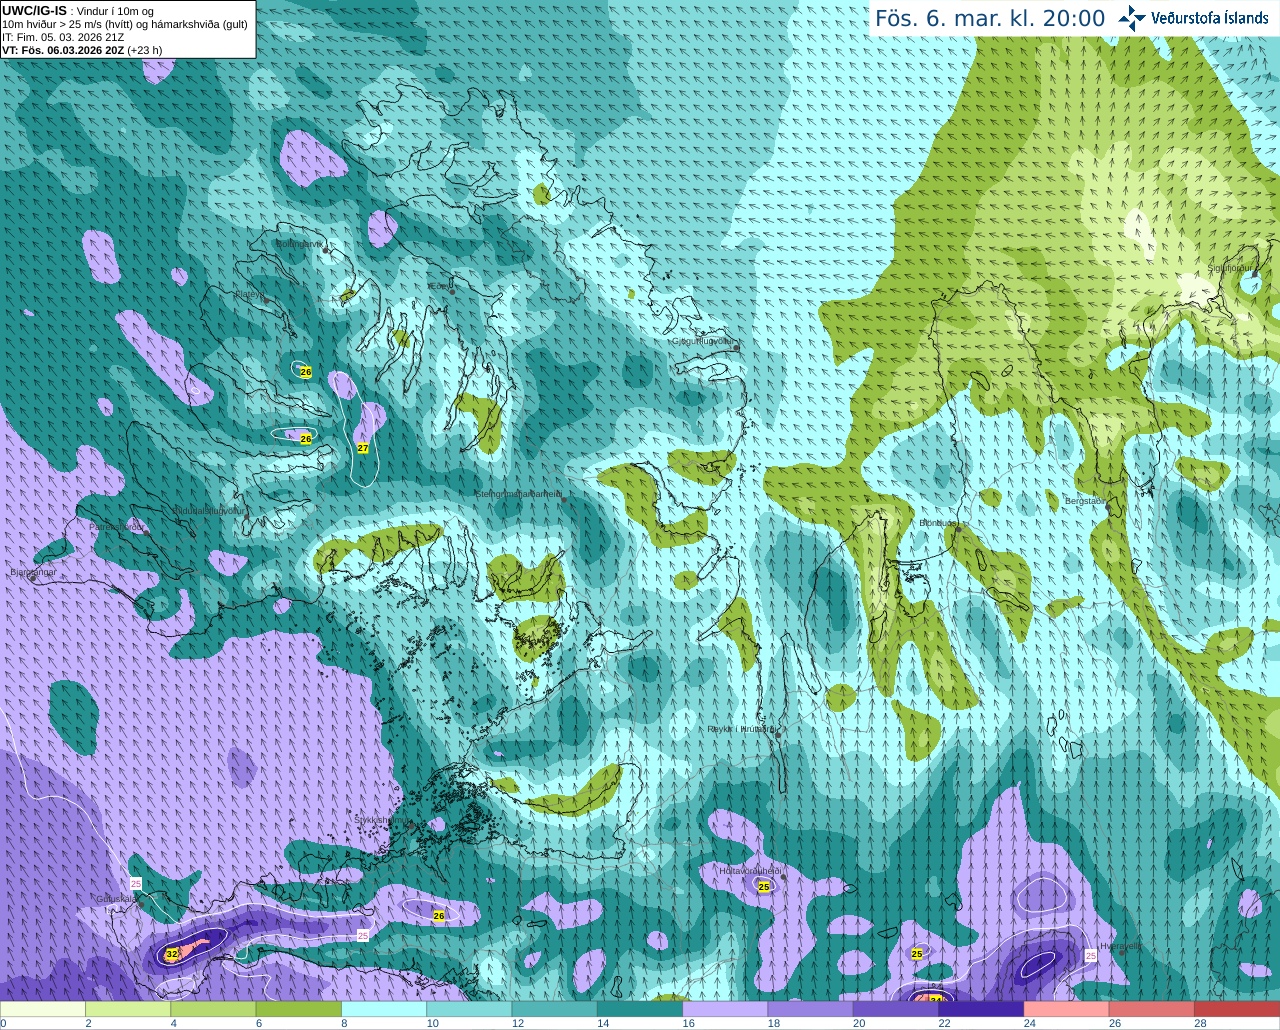Click the Holtavörðuheiði station label
The width and height of the screenshot is (1280, 1030).
pyautogui.click(x=750, y=871)
